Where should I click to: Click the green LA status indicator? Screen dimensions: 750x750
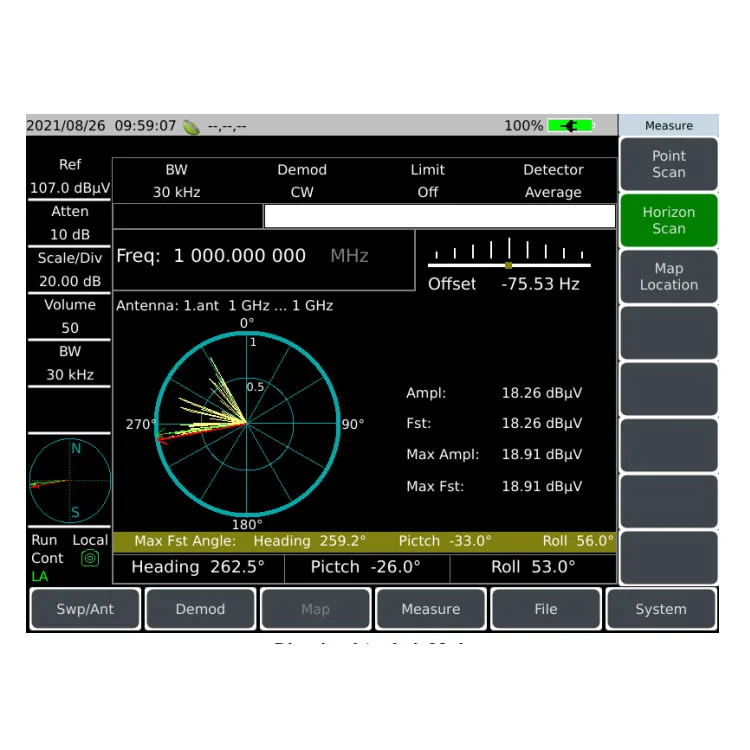point(40,576)
